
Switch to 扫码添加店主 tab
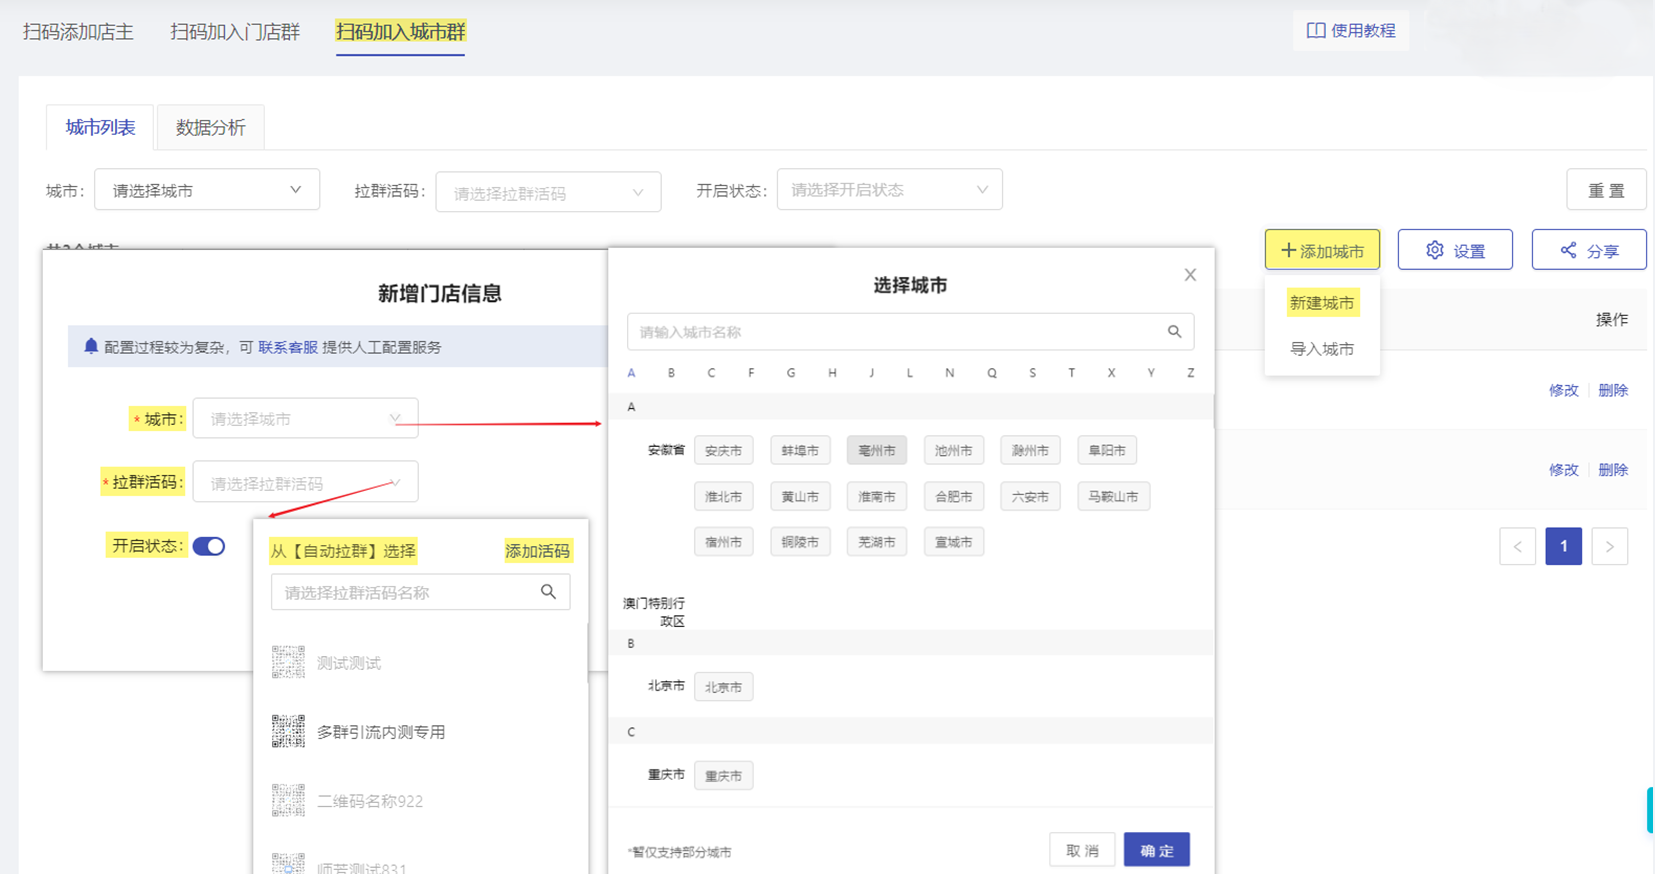pyautogui.click(x=78, y=32)
